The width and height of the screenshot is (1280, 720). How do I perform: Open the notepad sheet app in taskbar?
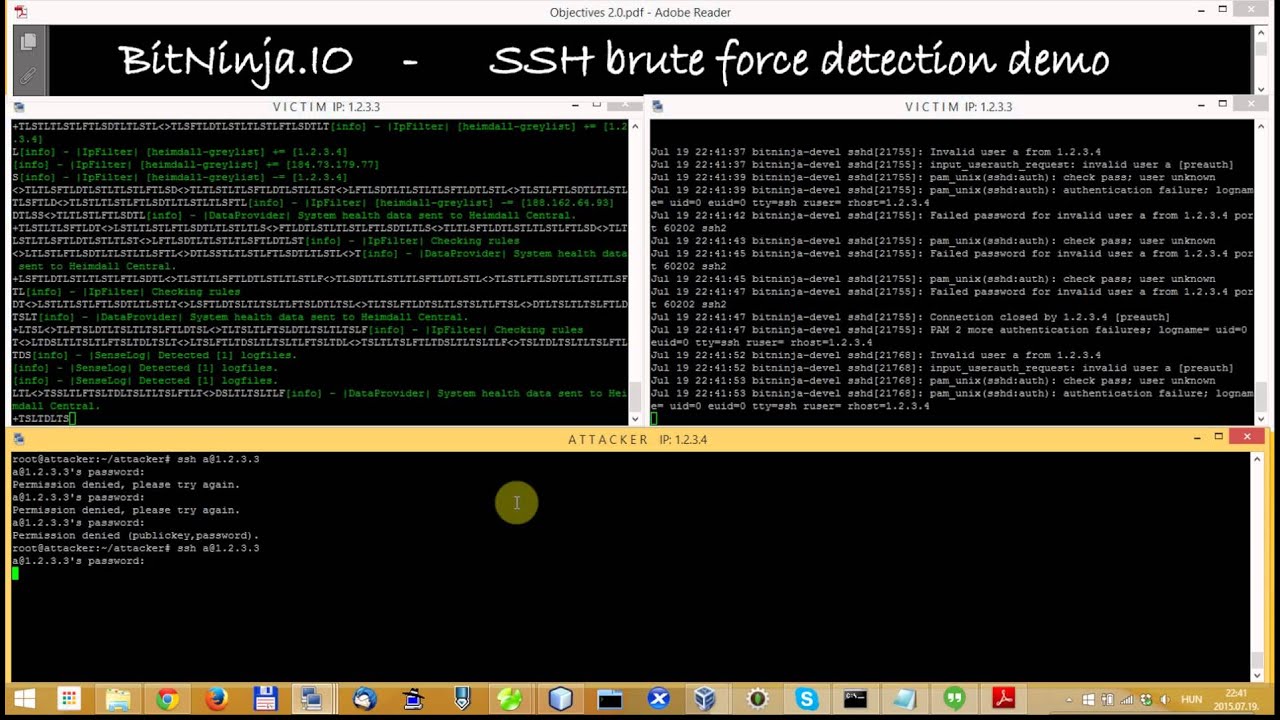coord(905,699)
